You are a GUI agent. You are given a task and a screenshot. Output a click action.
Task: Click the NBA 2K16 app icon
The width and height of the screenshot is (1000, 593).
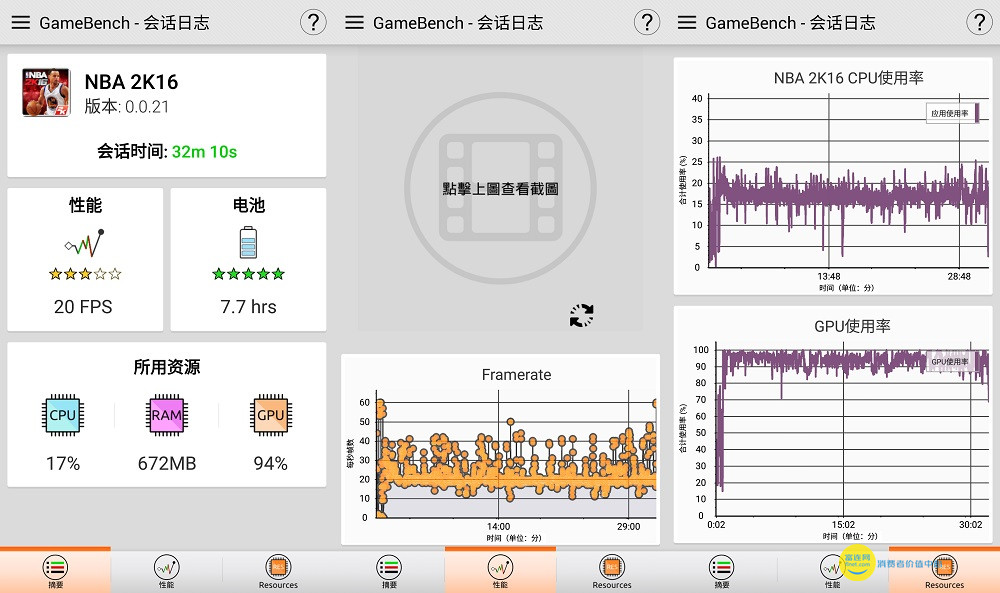click(46, 92)
